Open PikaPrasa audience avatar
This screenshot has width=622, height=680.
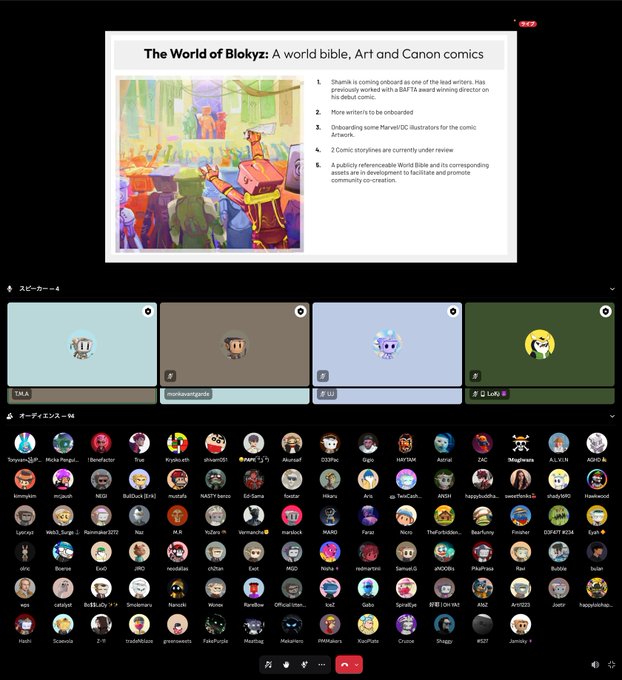click(x=482, y=552)
